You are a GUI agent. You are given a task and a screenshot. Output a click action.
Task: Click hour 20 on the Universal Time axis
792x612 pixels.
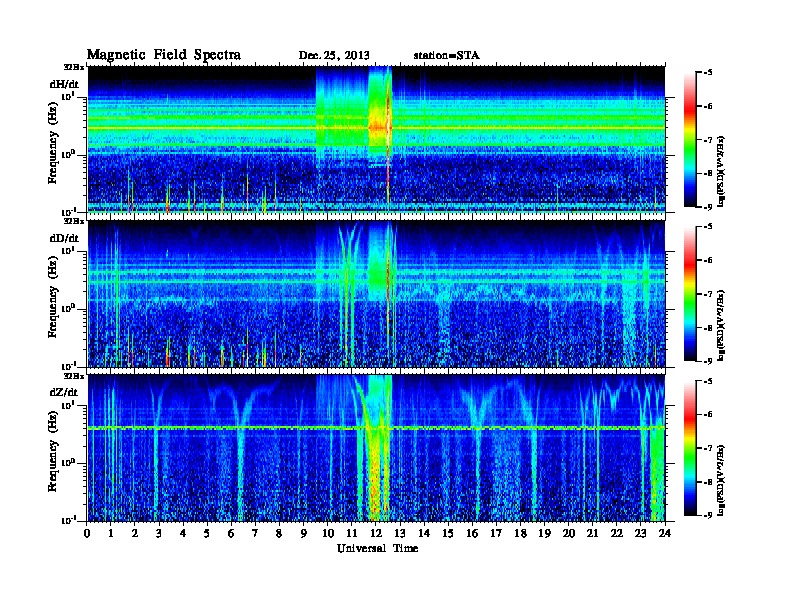point(568,533)
